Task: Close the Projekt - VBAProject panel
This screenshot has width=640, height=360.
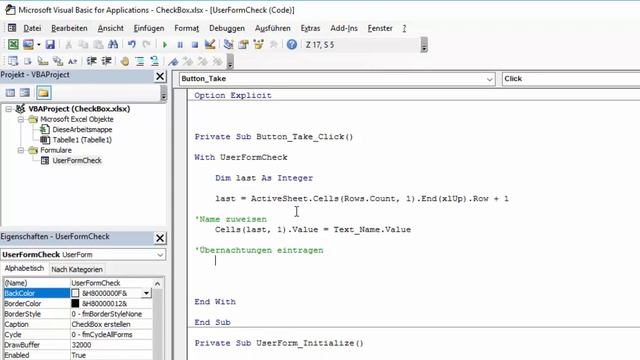Action: [160, 76]
